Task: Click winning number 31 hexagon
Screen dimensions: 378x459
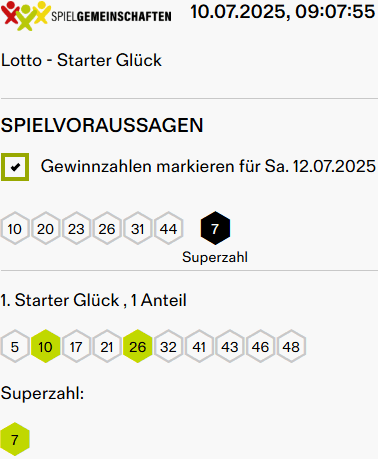Action: (x=137, y=228)
